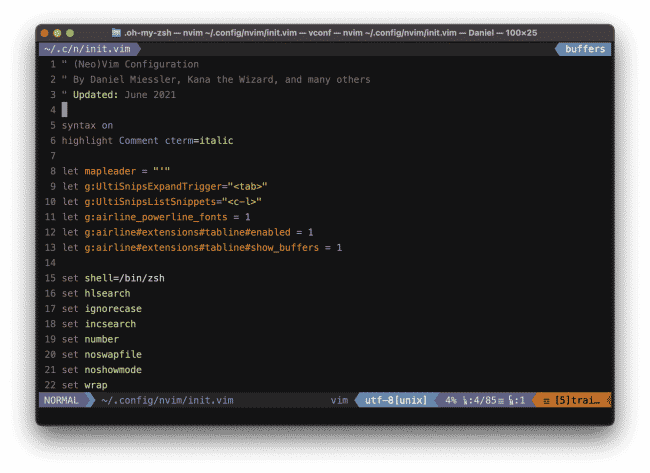Click the g:UltiSnipsExpandTrigger line
The width and height of the screenshot is (650, 473).
[165, 187]
